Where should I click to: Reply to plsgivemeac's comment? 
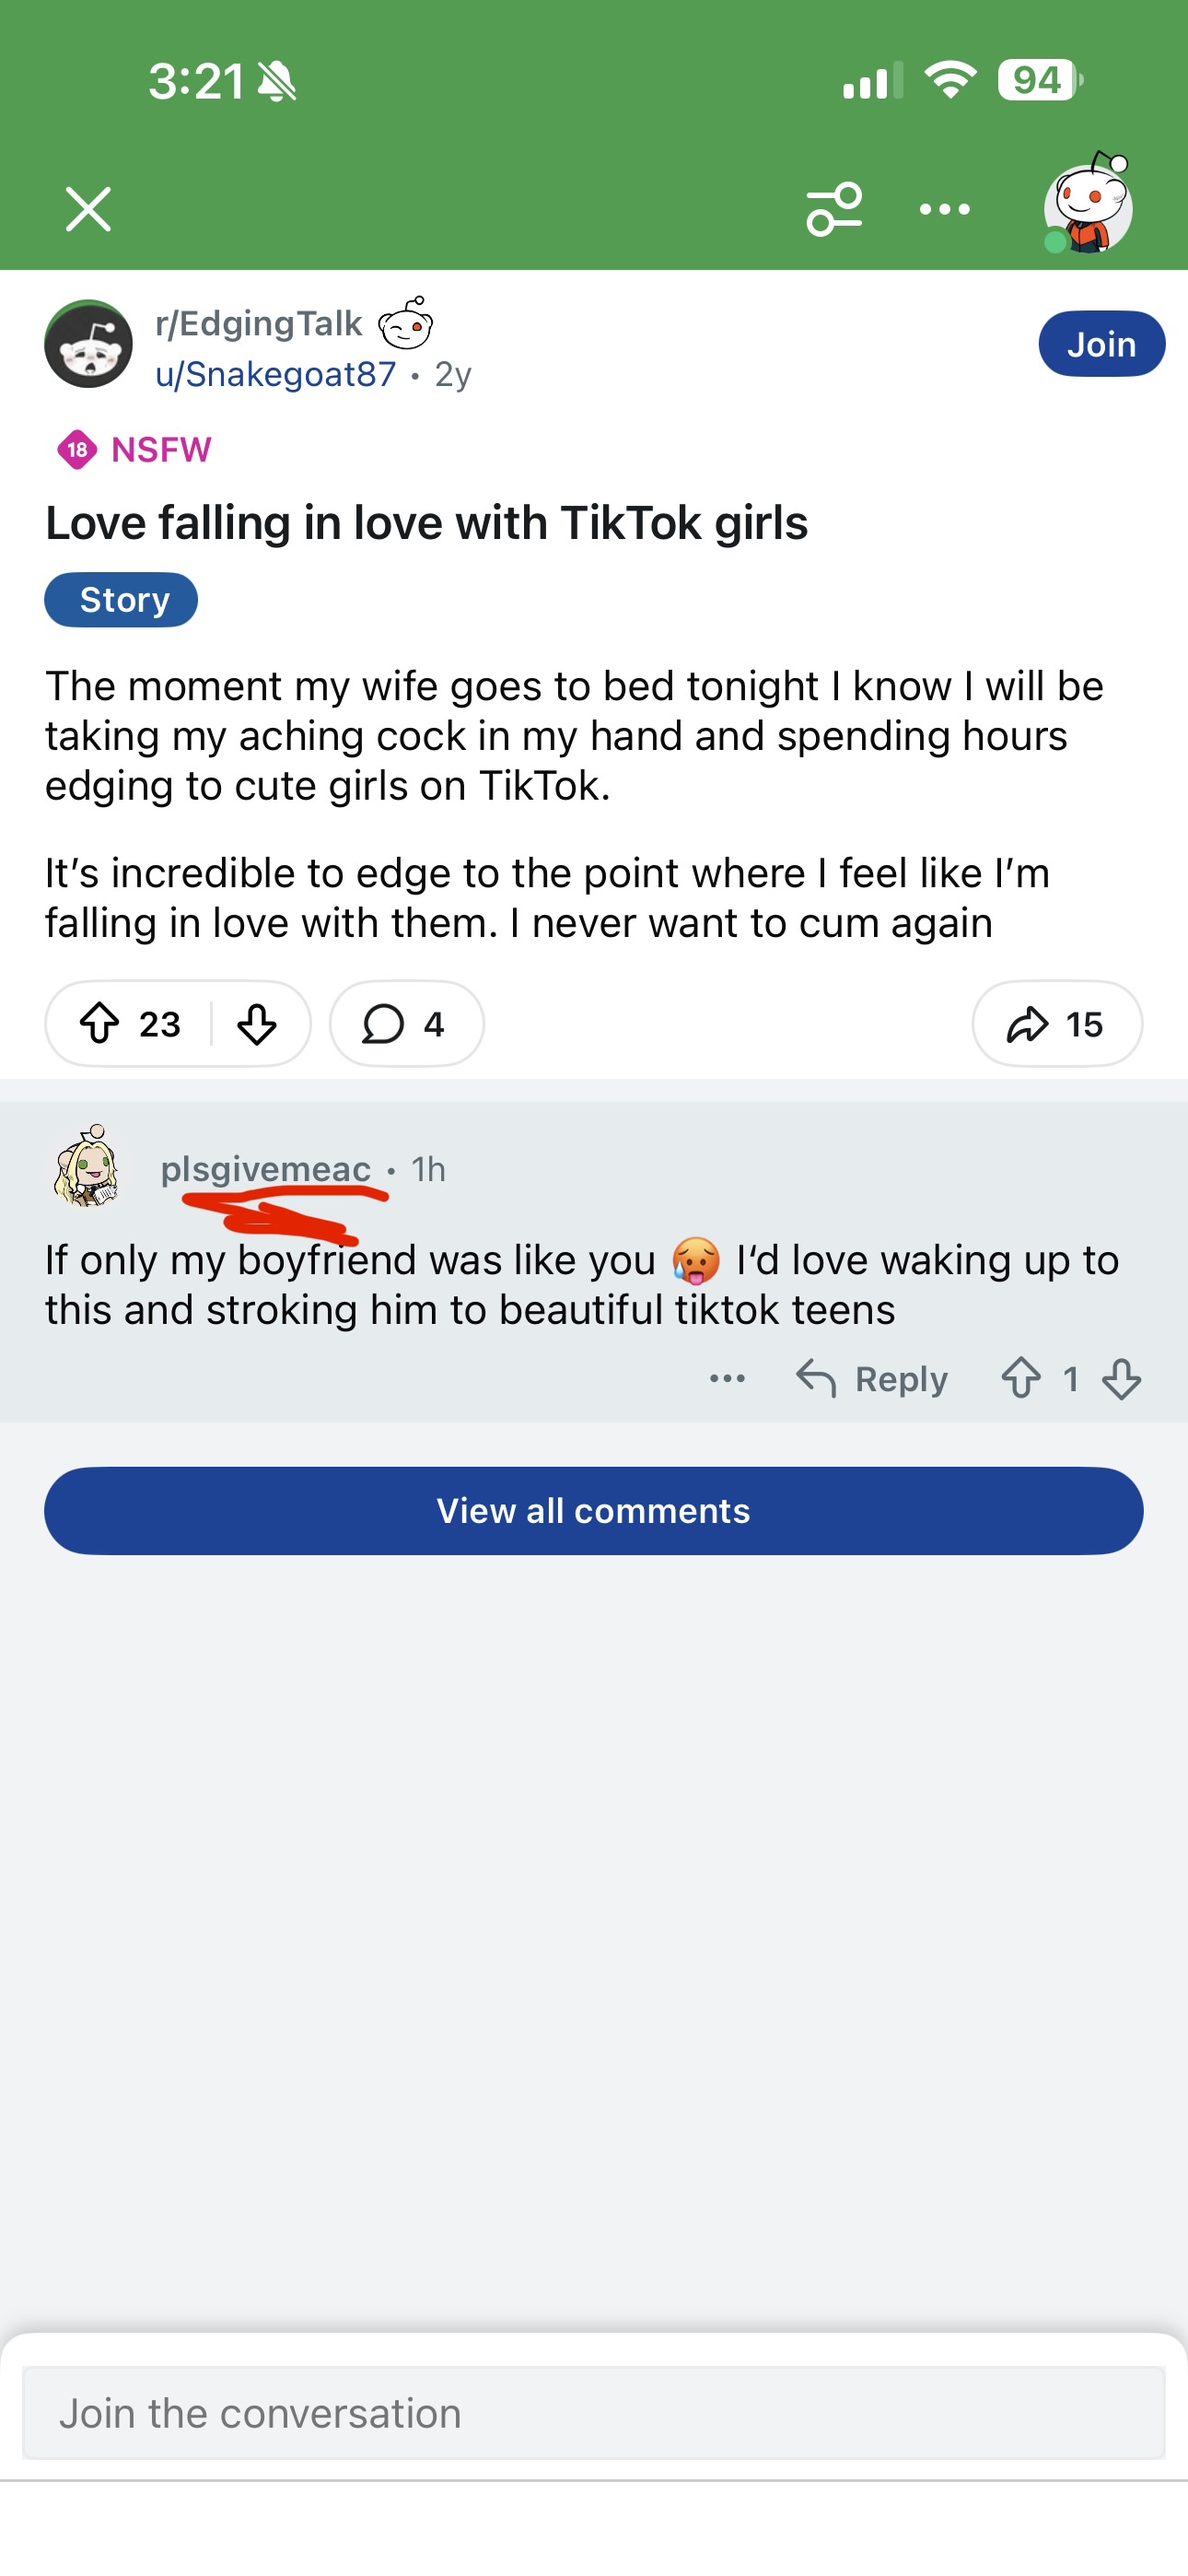871,1379
